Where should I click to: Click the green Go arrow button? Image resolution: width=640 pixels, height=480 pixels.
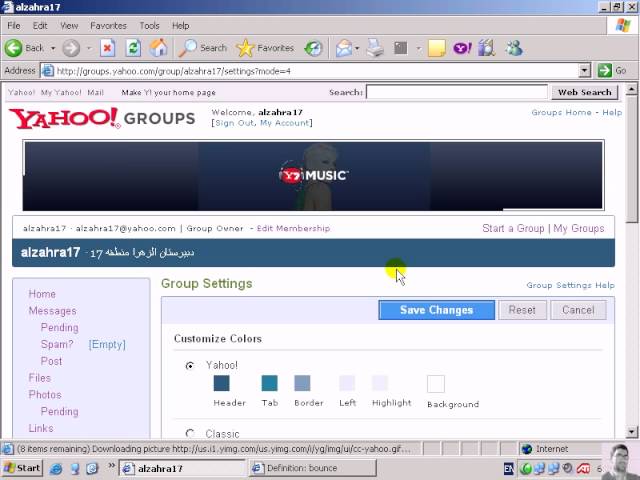(604, 71)
